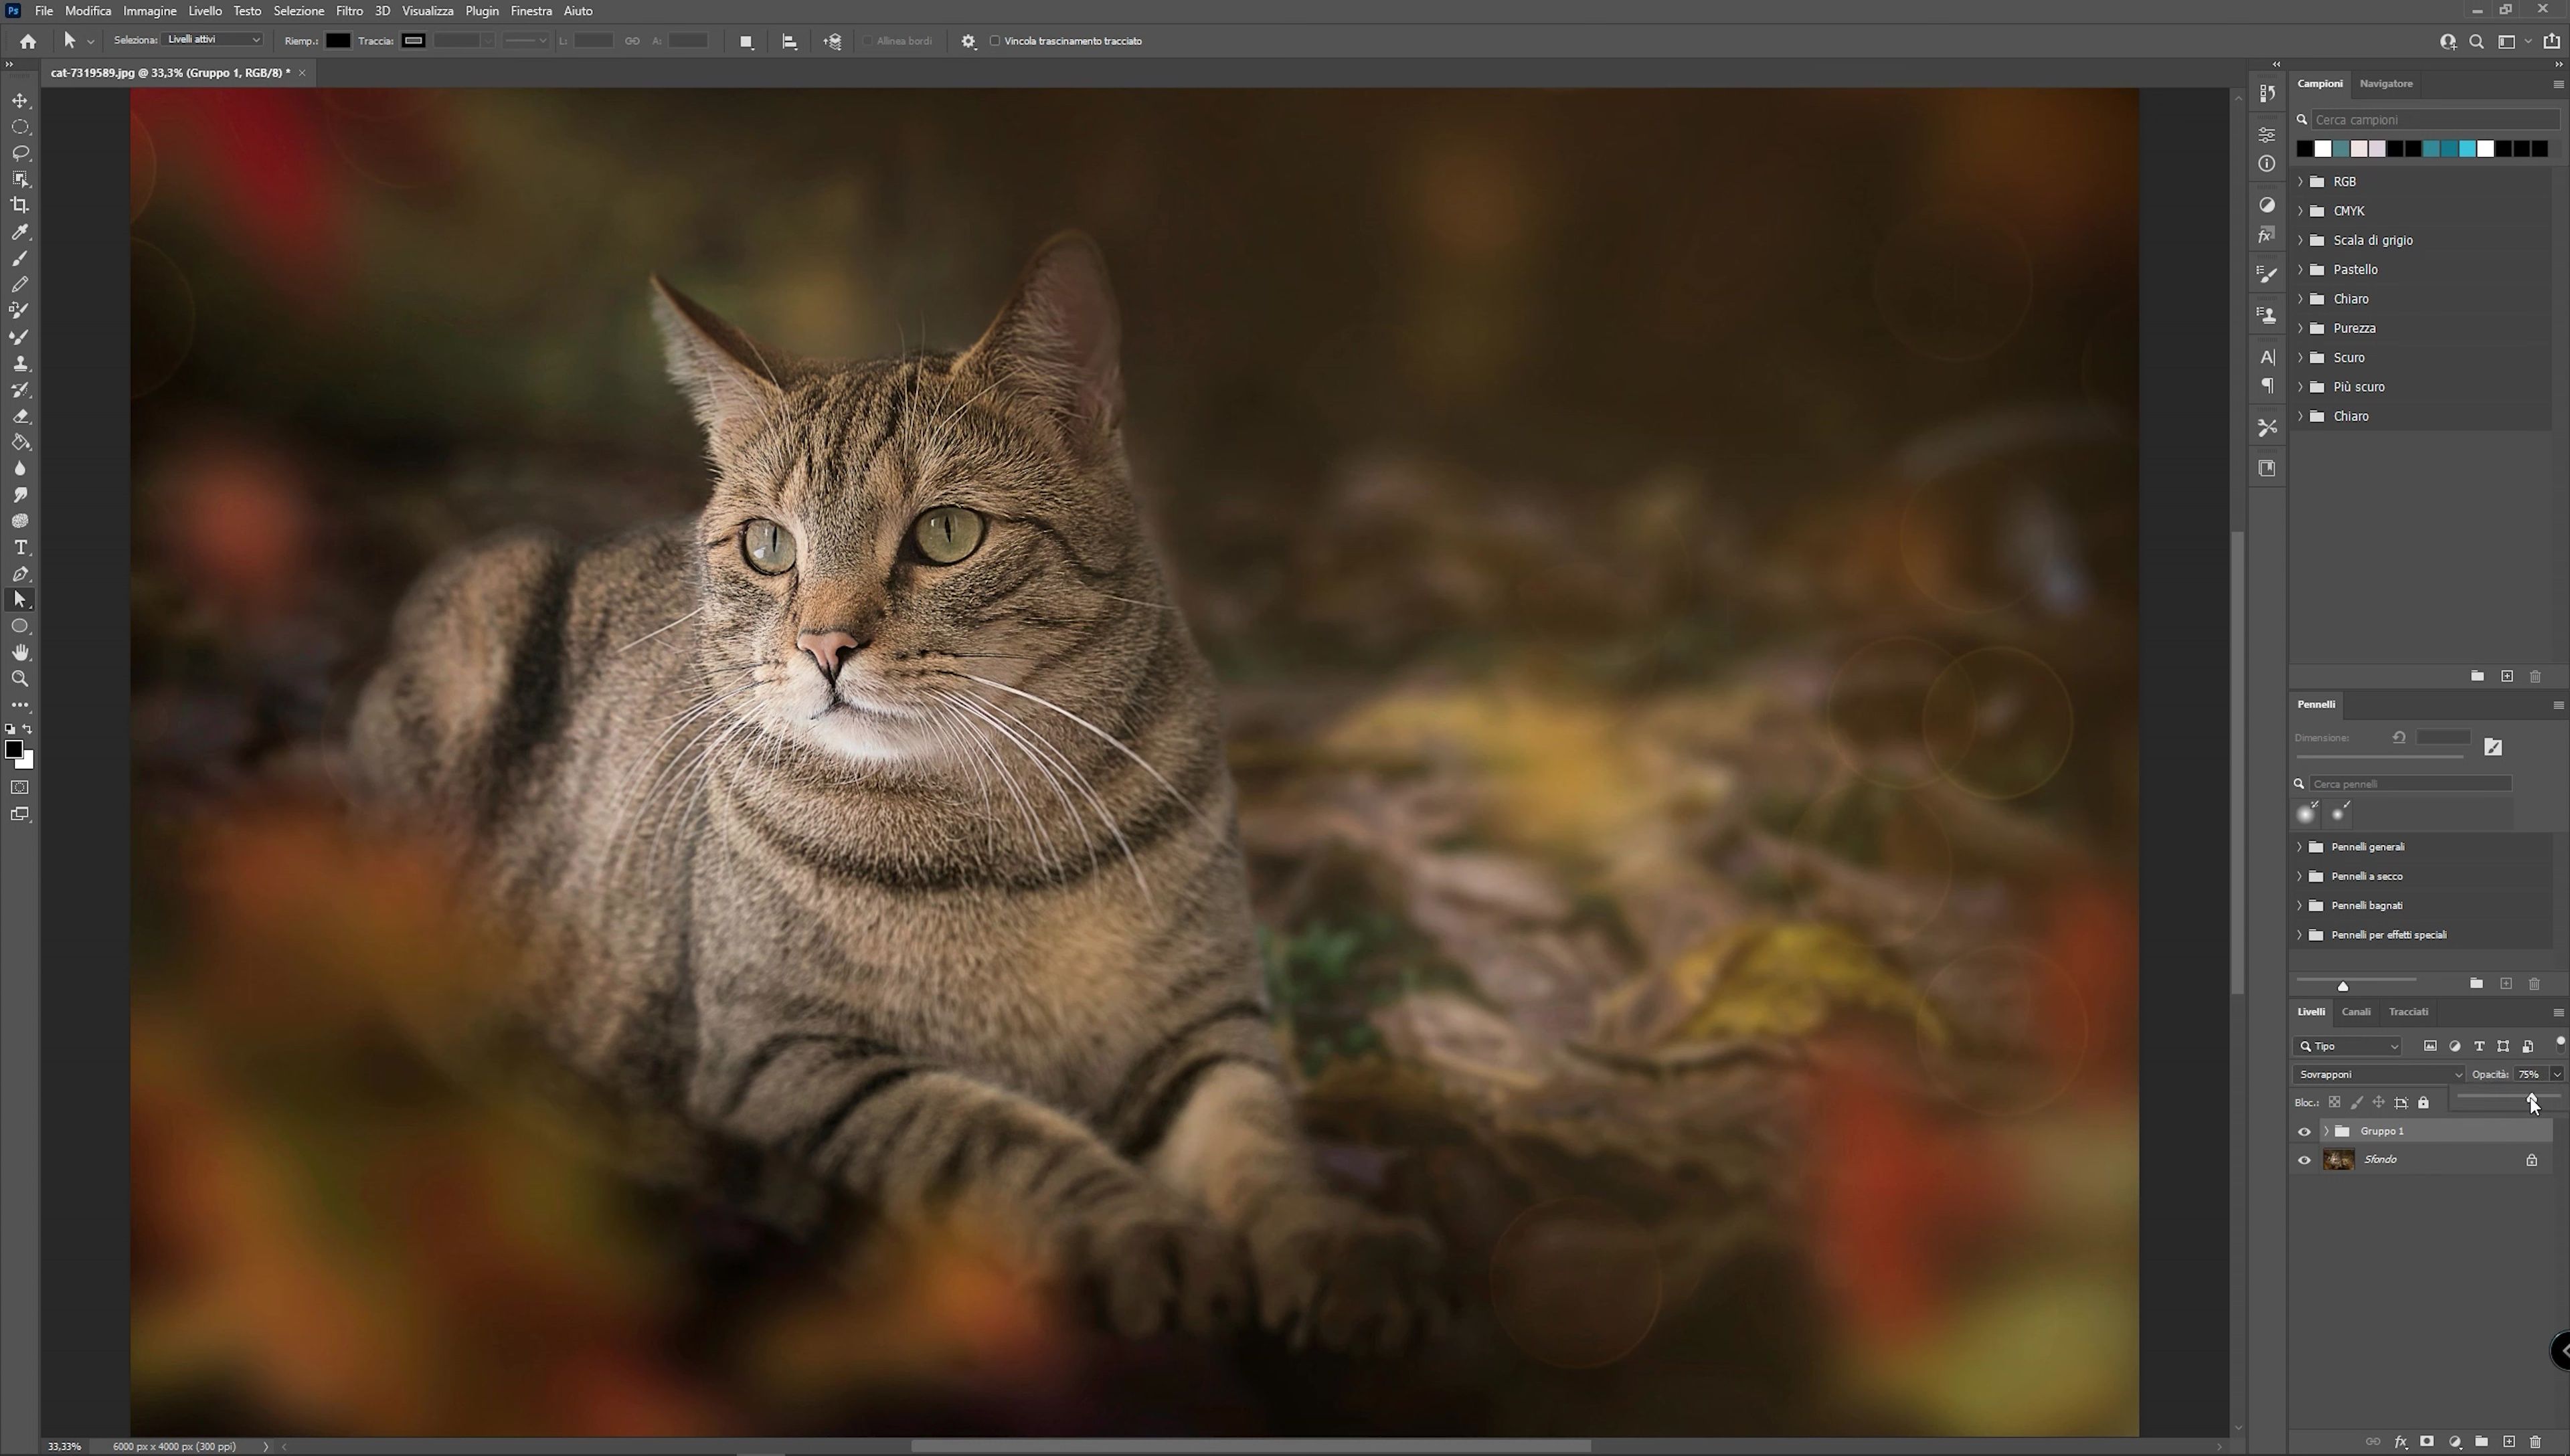Open the Immagine menu
Image resolution: width=2570 pixels, height=1456 pixels.
tap(150, 11)
